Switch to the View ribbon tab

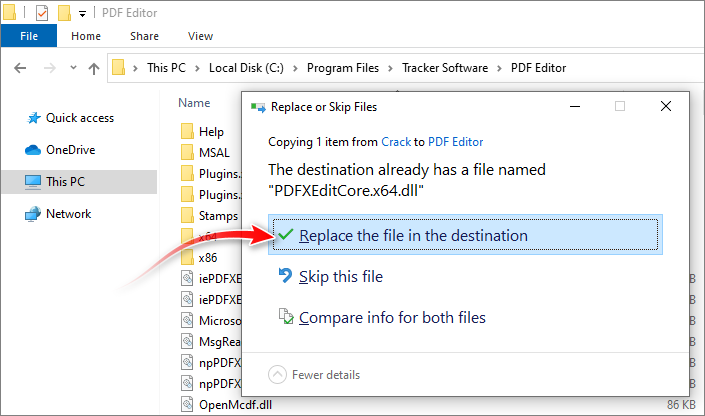coord(201,36)
